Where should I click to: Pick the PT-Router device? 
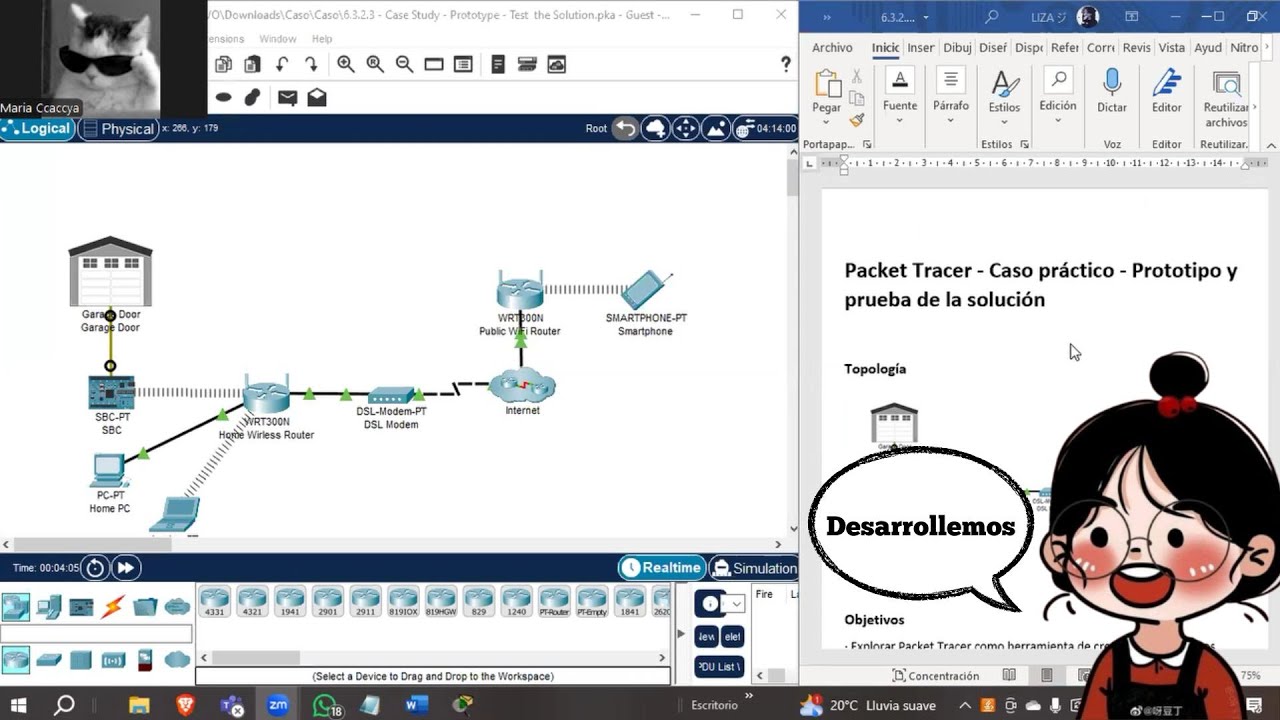pos(554,602)
